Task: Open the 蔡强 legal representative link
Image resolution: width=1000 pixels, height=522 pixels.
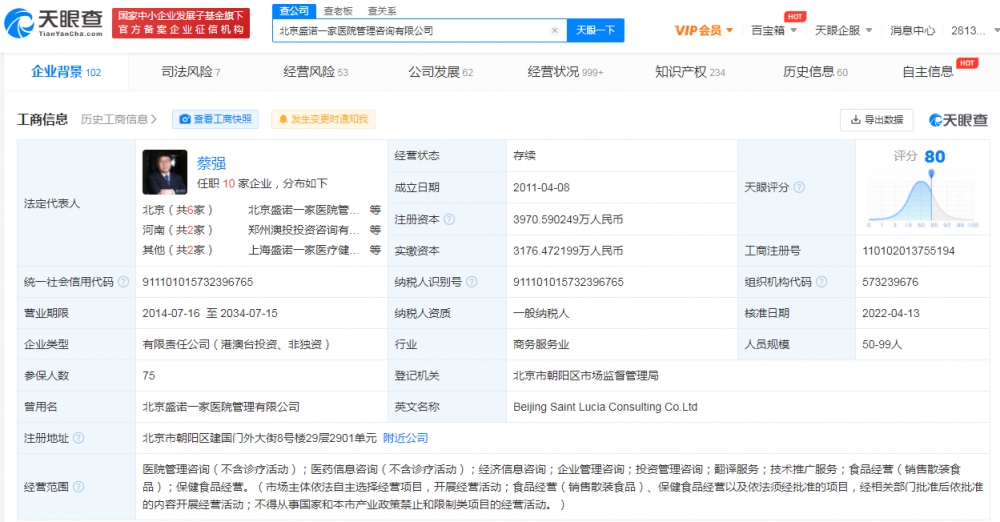Action: pyautogui.click(x=211, y=163)
